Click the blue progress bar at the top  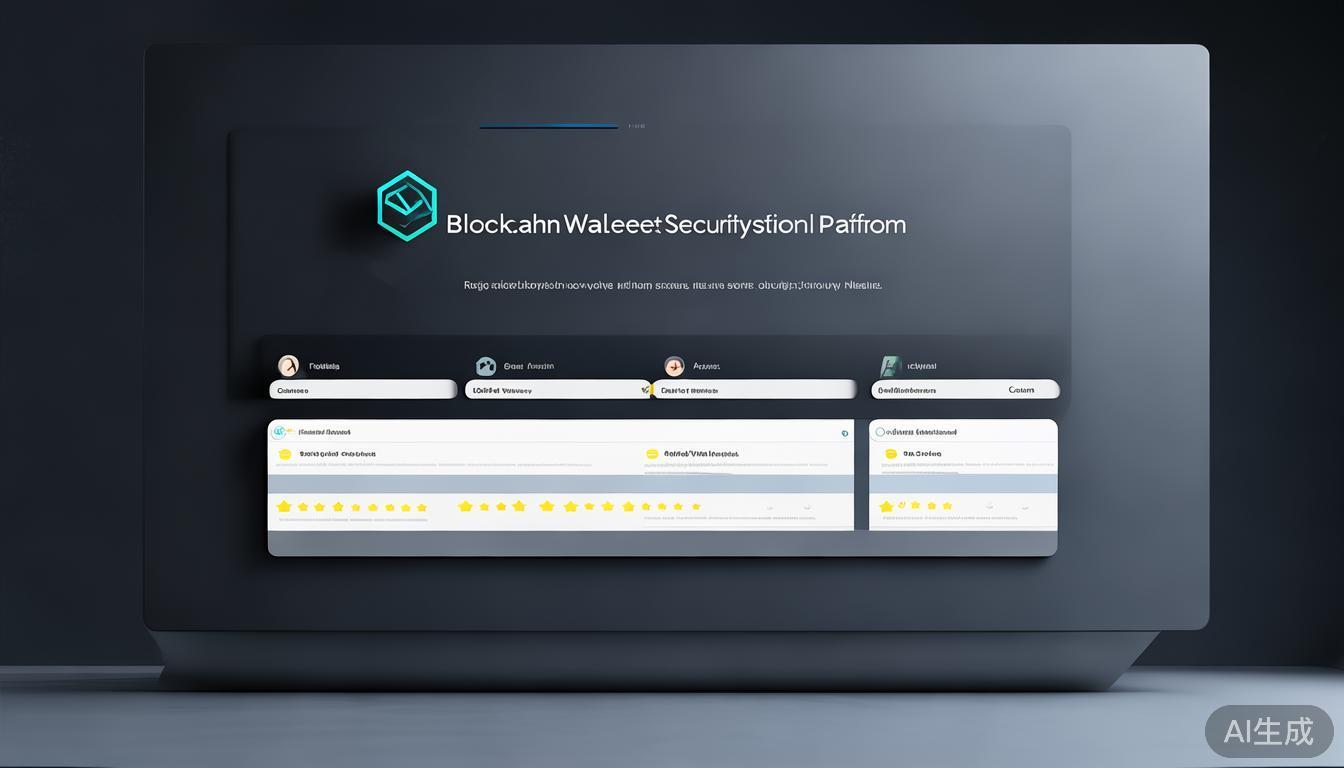click(x=548, y=127)
